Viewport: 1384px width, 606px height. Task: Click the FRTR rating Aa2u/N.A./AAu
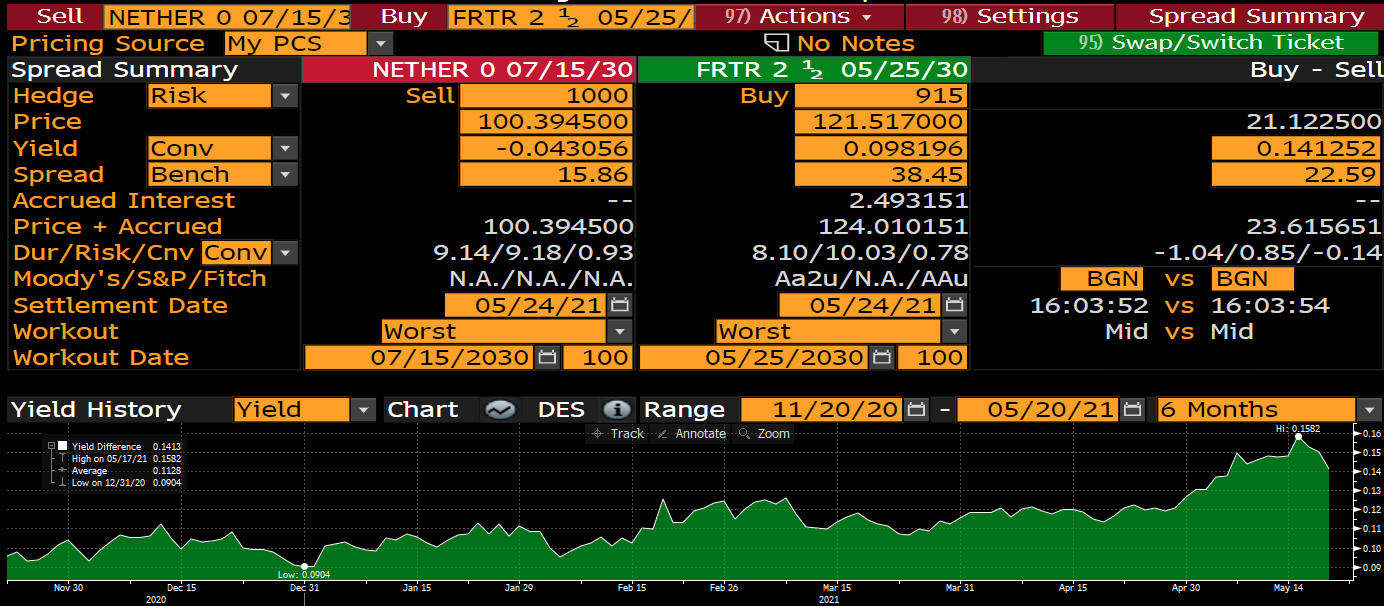pyautogui.click(x=871, y=279)
